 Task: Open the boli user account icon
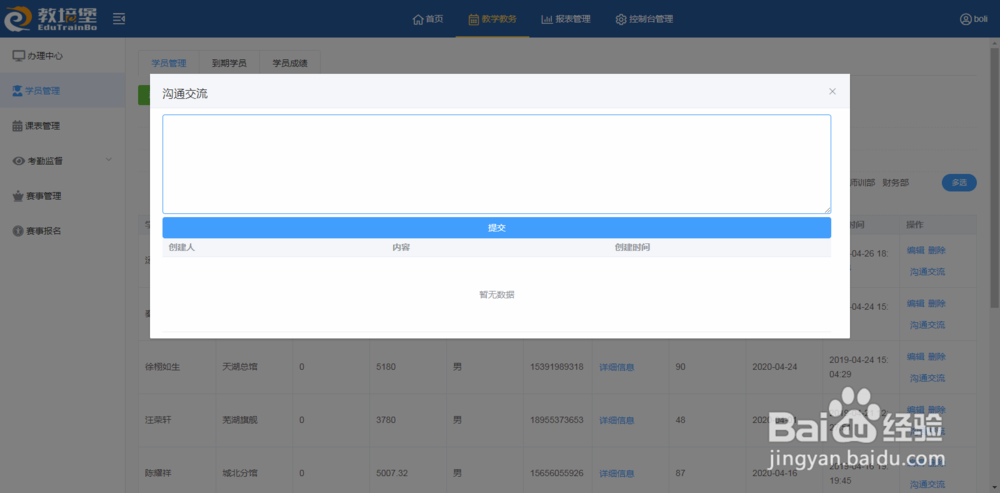click(965, 19)
